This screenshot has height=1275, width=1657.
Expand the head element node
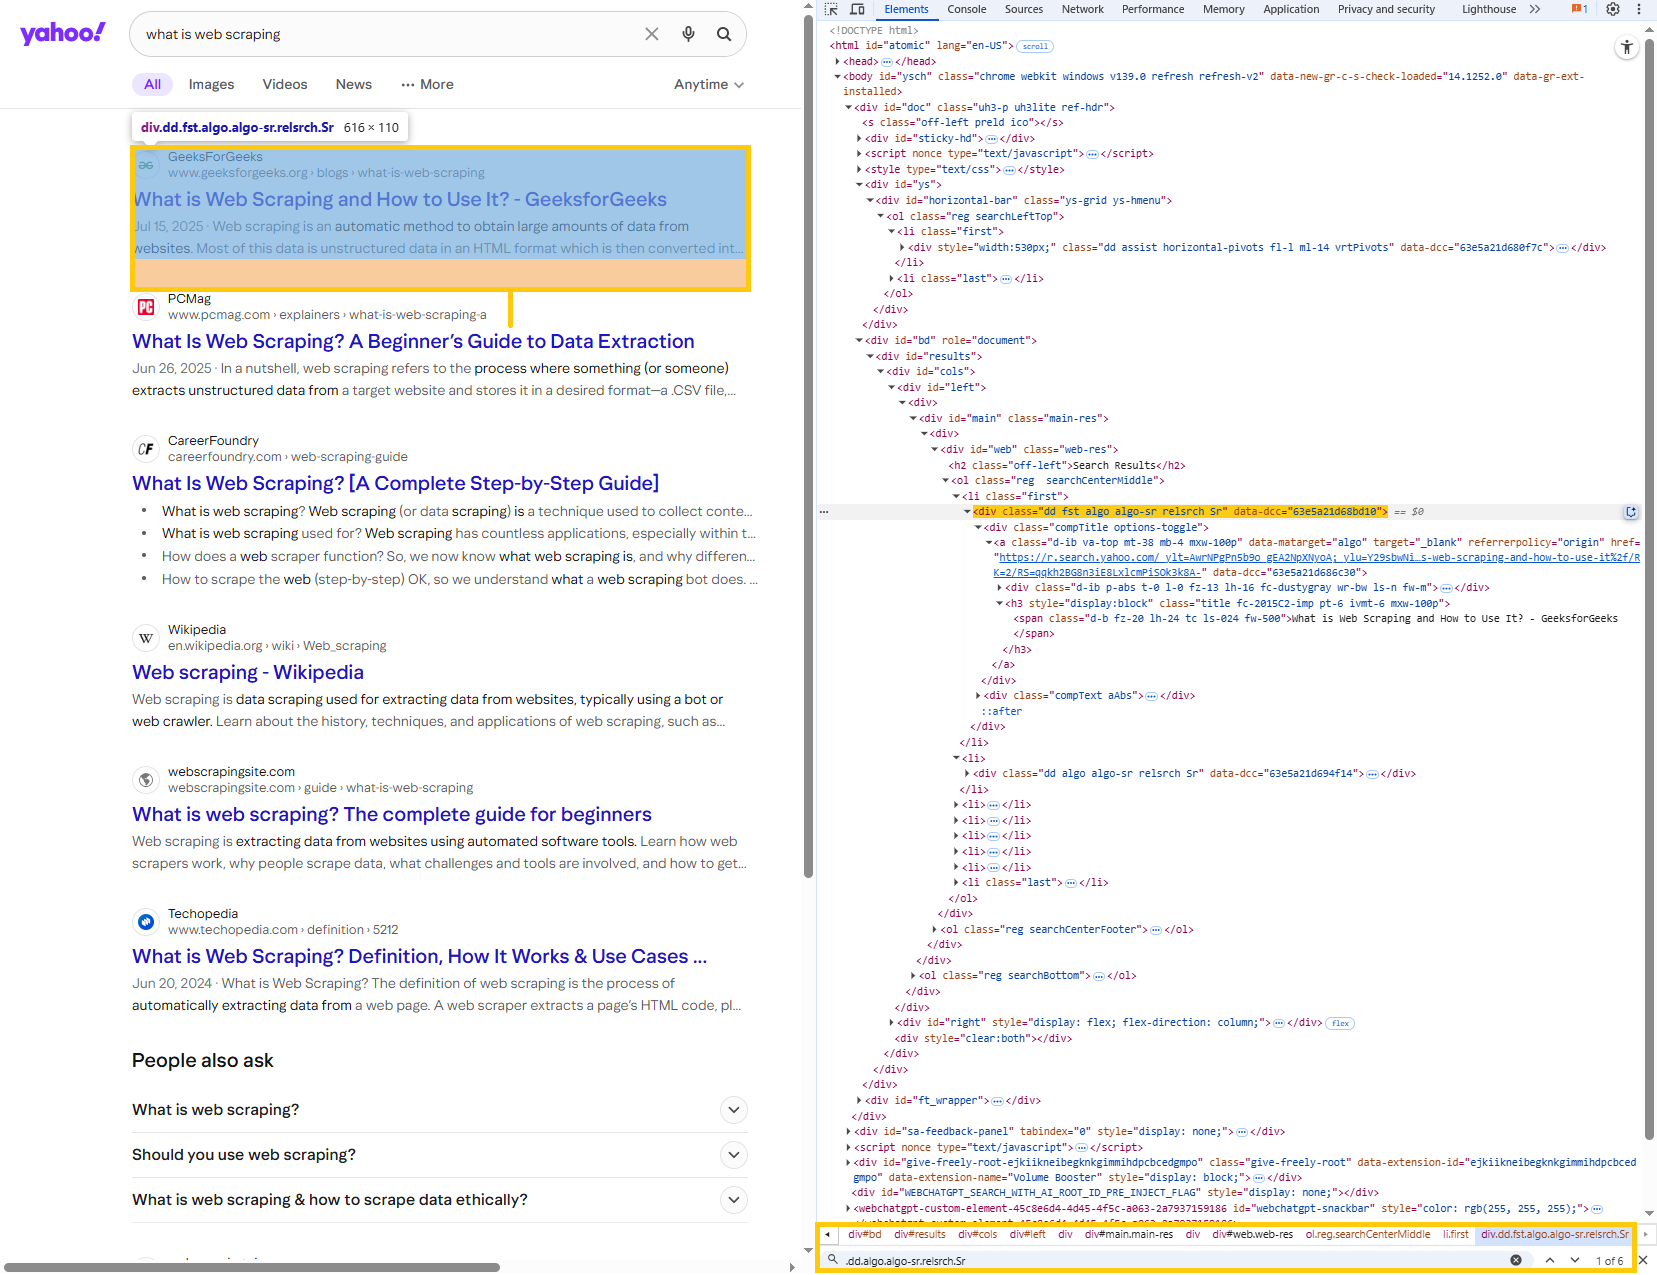click(x=838, y=61)
